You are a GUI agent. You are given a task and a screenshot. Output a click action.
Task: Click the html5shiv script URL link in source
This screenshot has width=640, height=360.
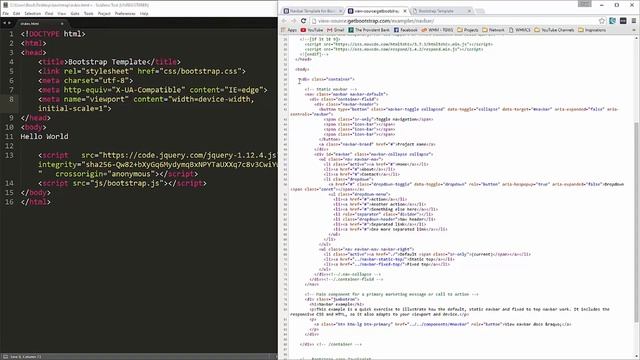point(393,44)
